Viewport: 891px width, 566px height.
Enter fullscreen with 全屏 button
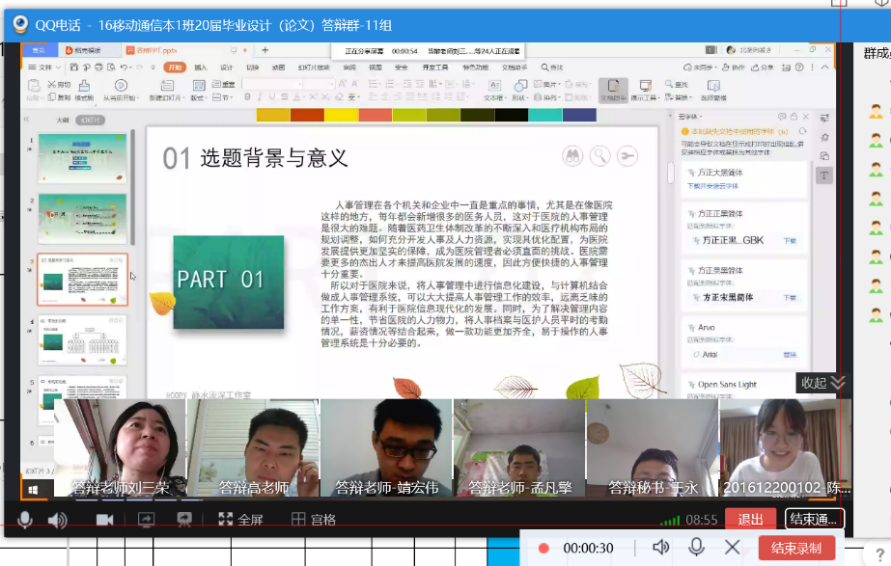(x=241, y=519)
